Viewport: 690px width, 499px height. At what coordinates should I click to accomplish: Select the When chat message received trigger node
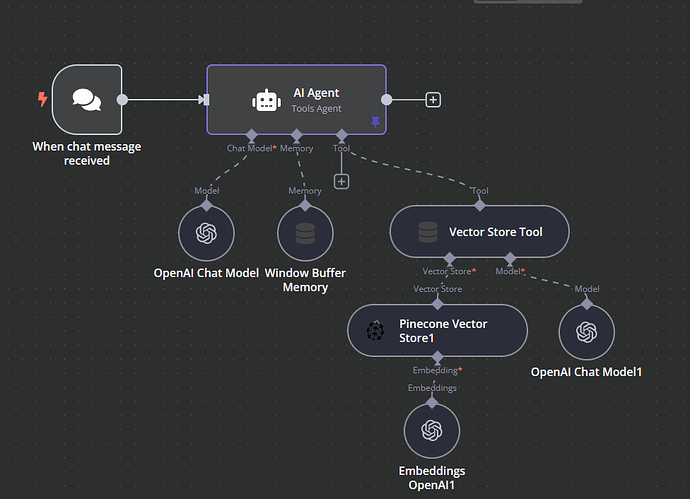click(x=87, y=99)
